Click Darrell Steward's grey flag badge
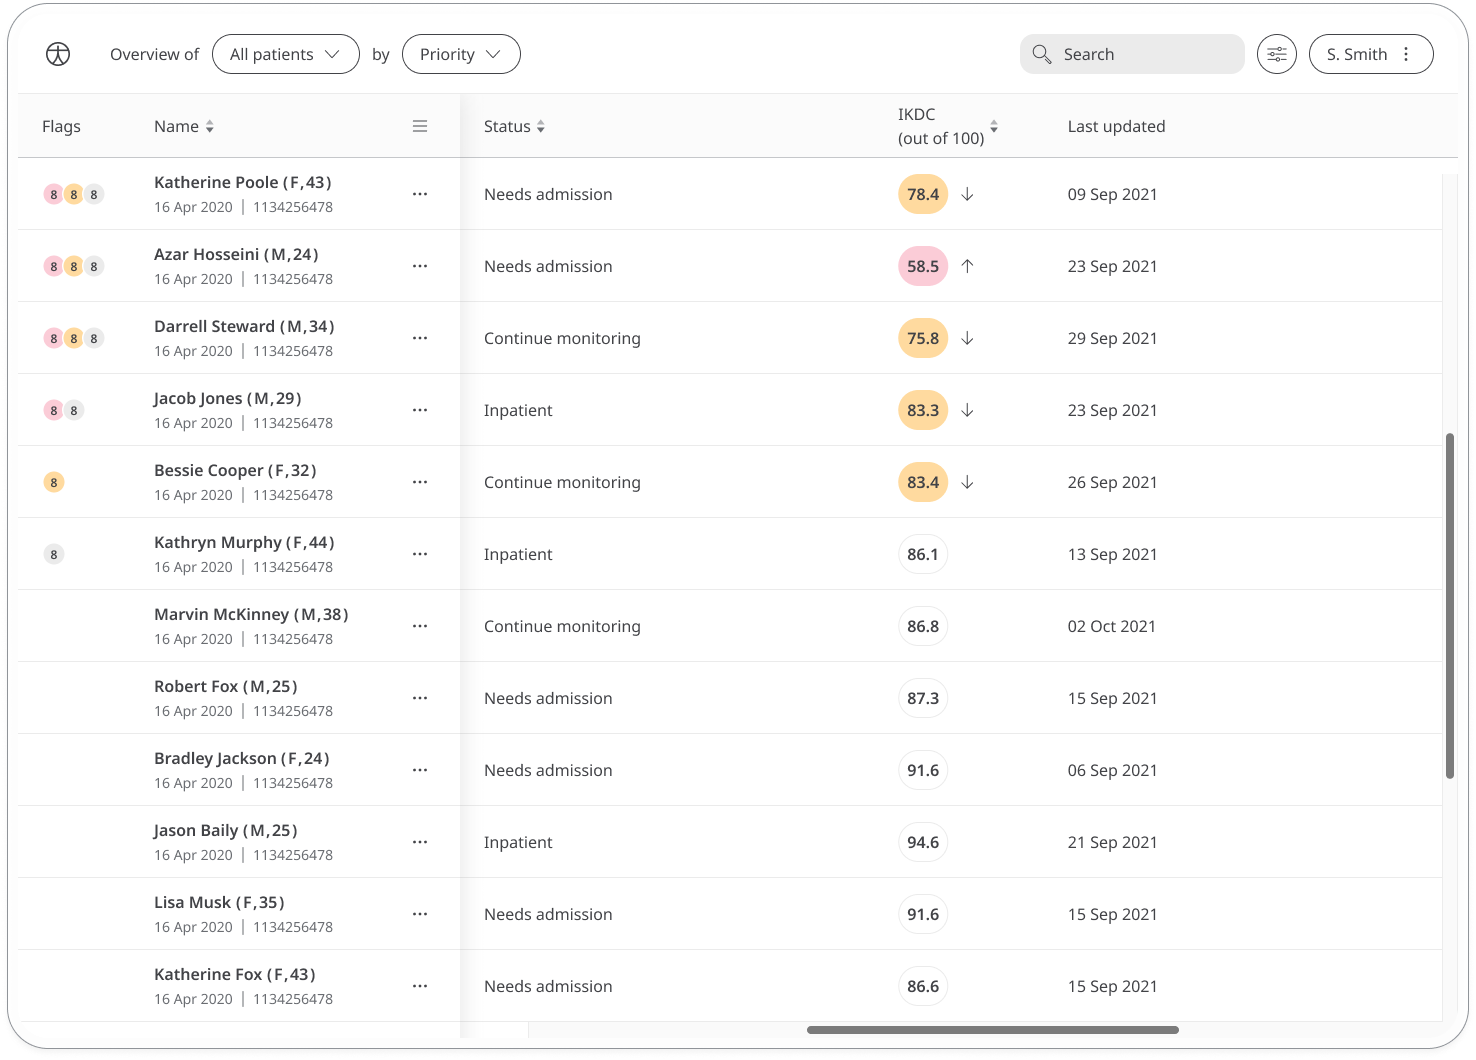The width and height of the screenshot is (1476, 1060). click(x=94, y=338)
